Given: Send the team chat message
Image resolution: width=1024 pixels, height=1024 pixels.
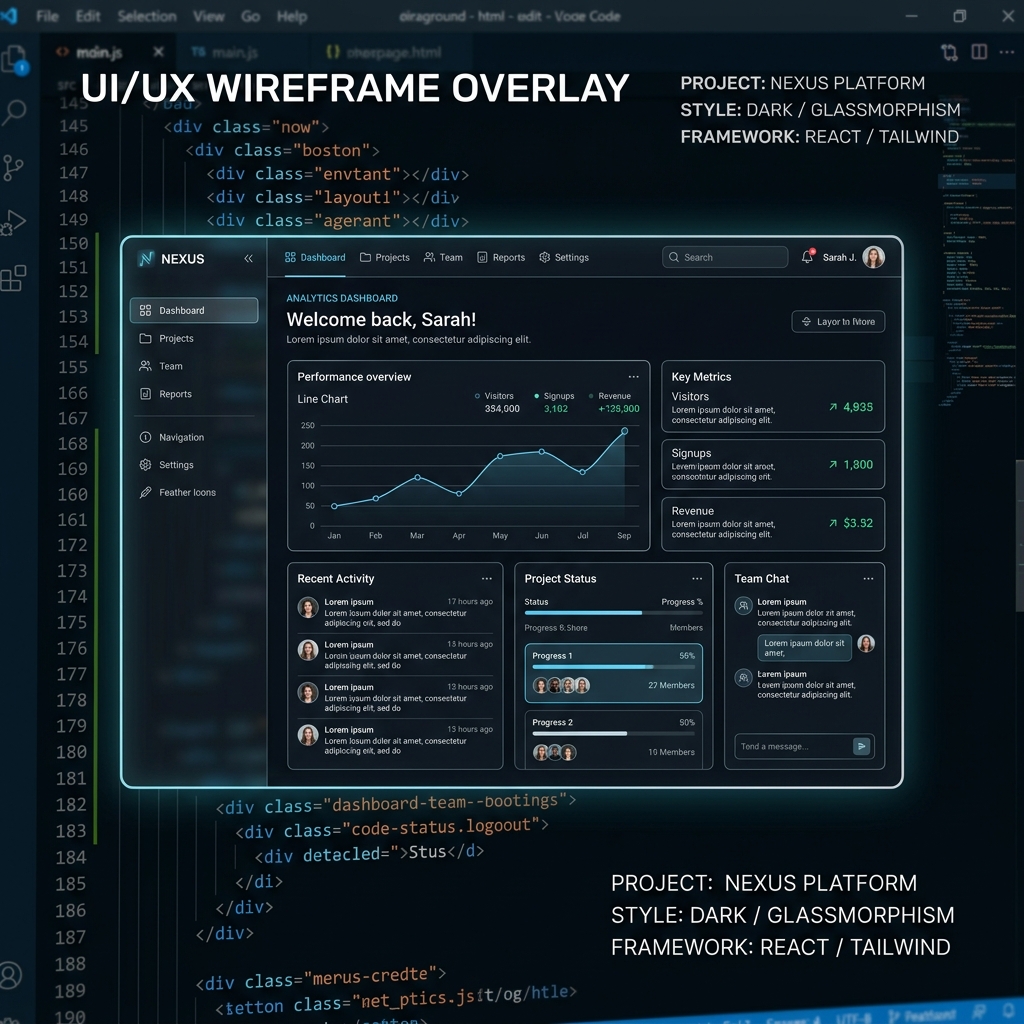Looking at the screenshot, I should [x=861, y=746].
